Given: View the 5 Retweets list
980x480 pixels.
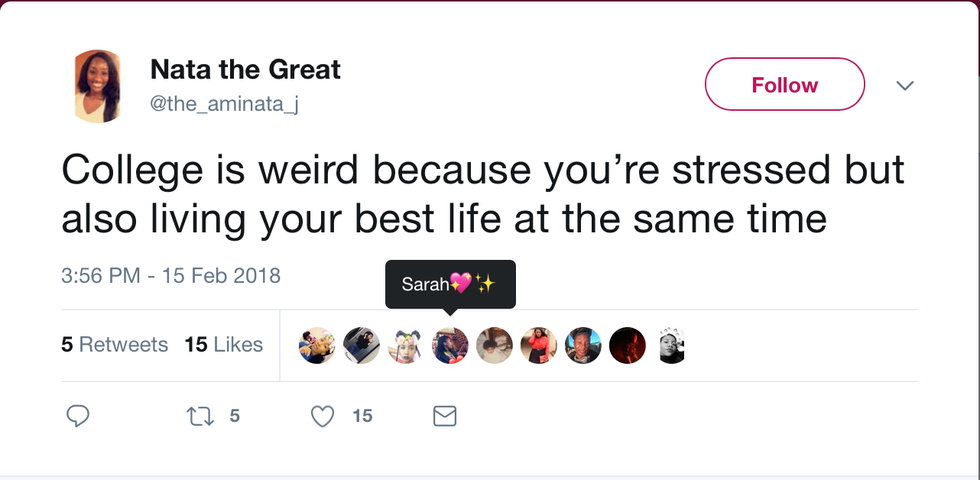Looking at the screenshot, I should click(x=114, y=345).
